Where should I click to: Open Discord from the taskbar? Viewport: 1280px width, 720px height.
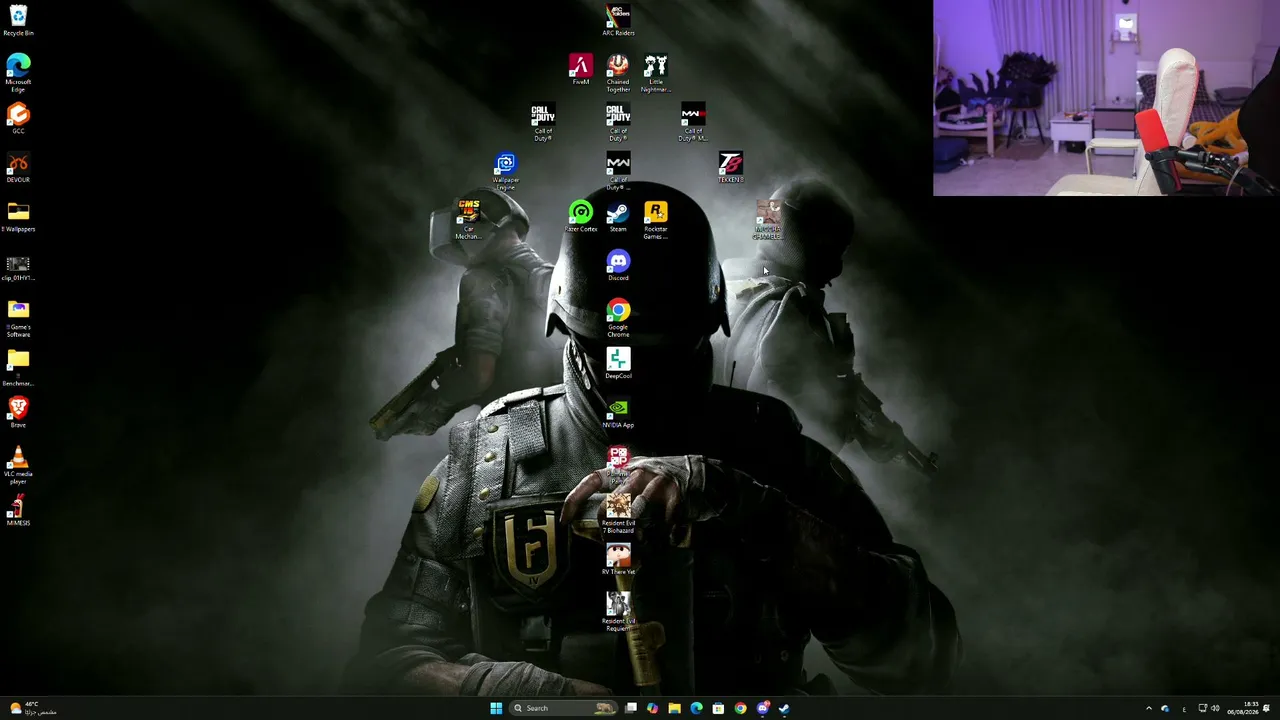[x=763, y=708]
